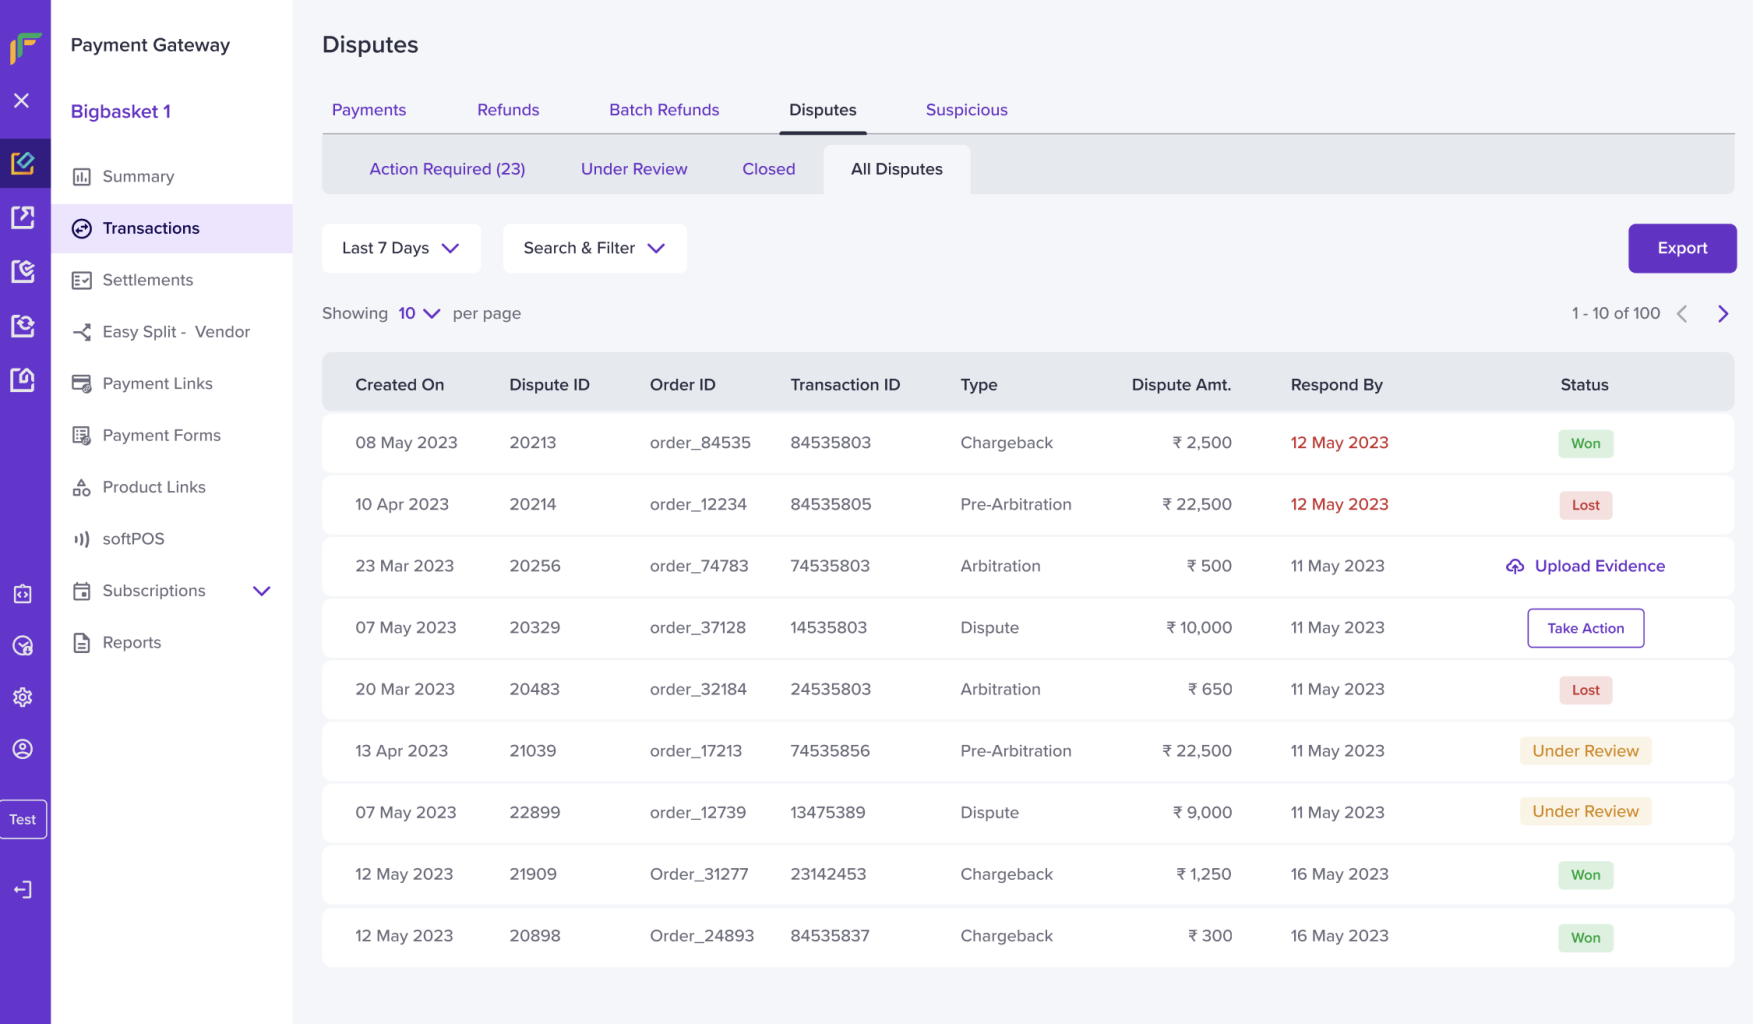Click the Upload Evidence cloud icon
Image resolution: width=1753 pixels, height=1024 pixels.
click(1515, 566)
